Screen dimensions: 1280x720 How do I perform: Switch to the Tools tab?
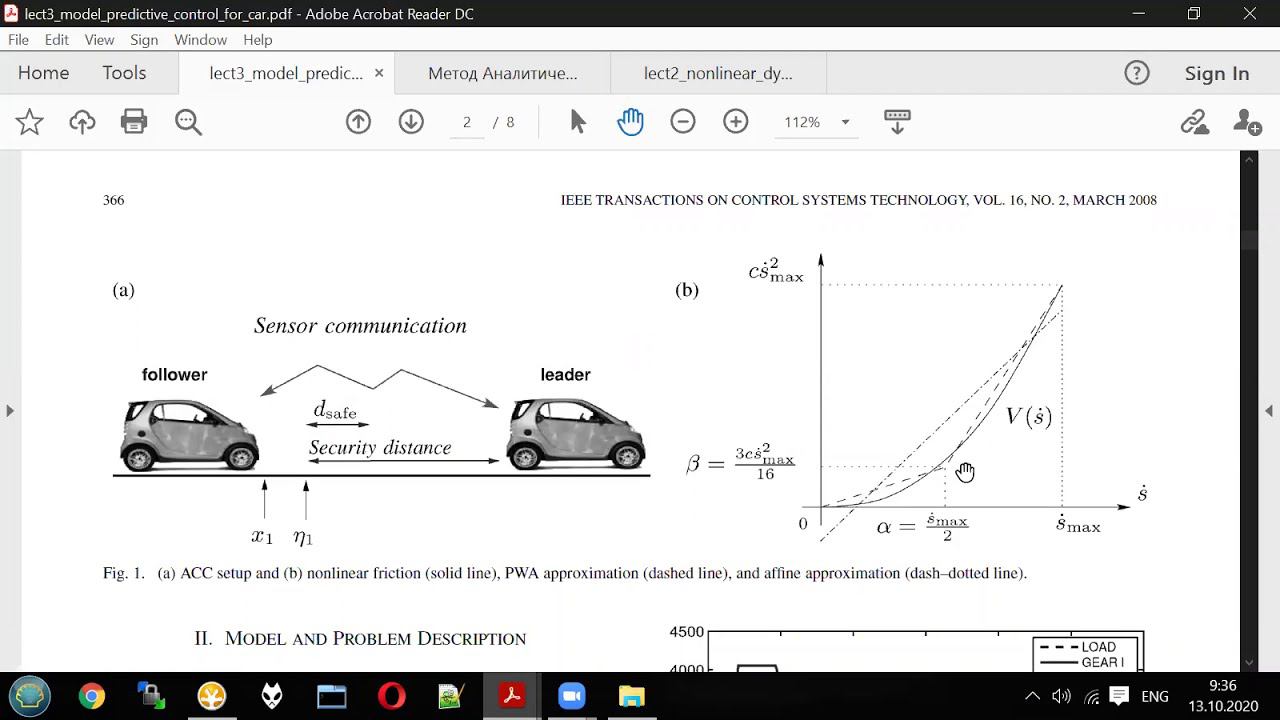click(x=124, y=73)
